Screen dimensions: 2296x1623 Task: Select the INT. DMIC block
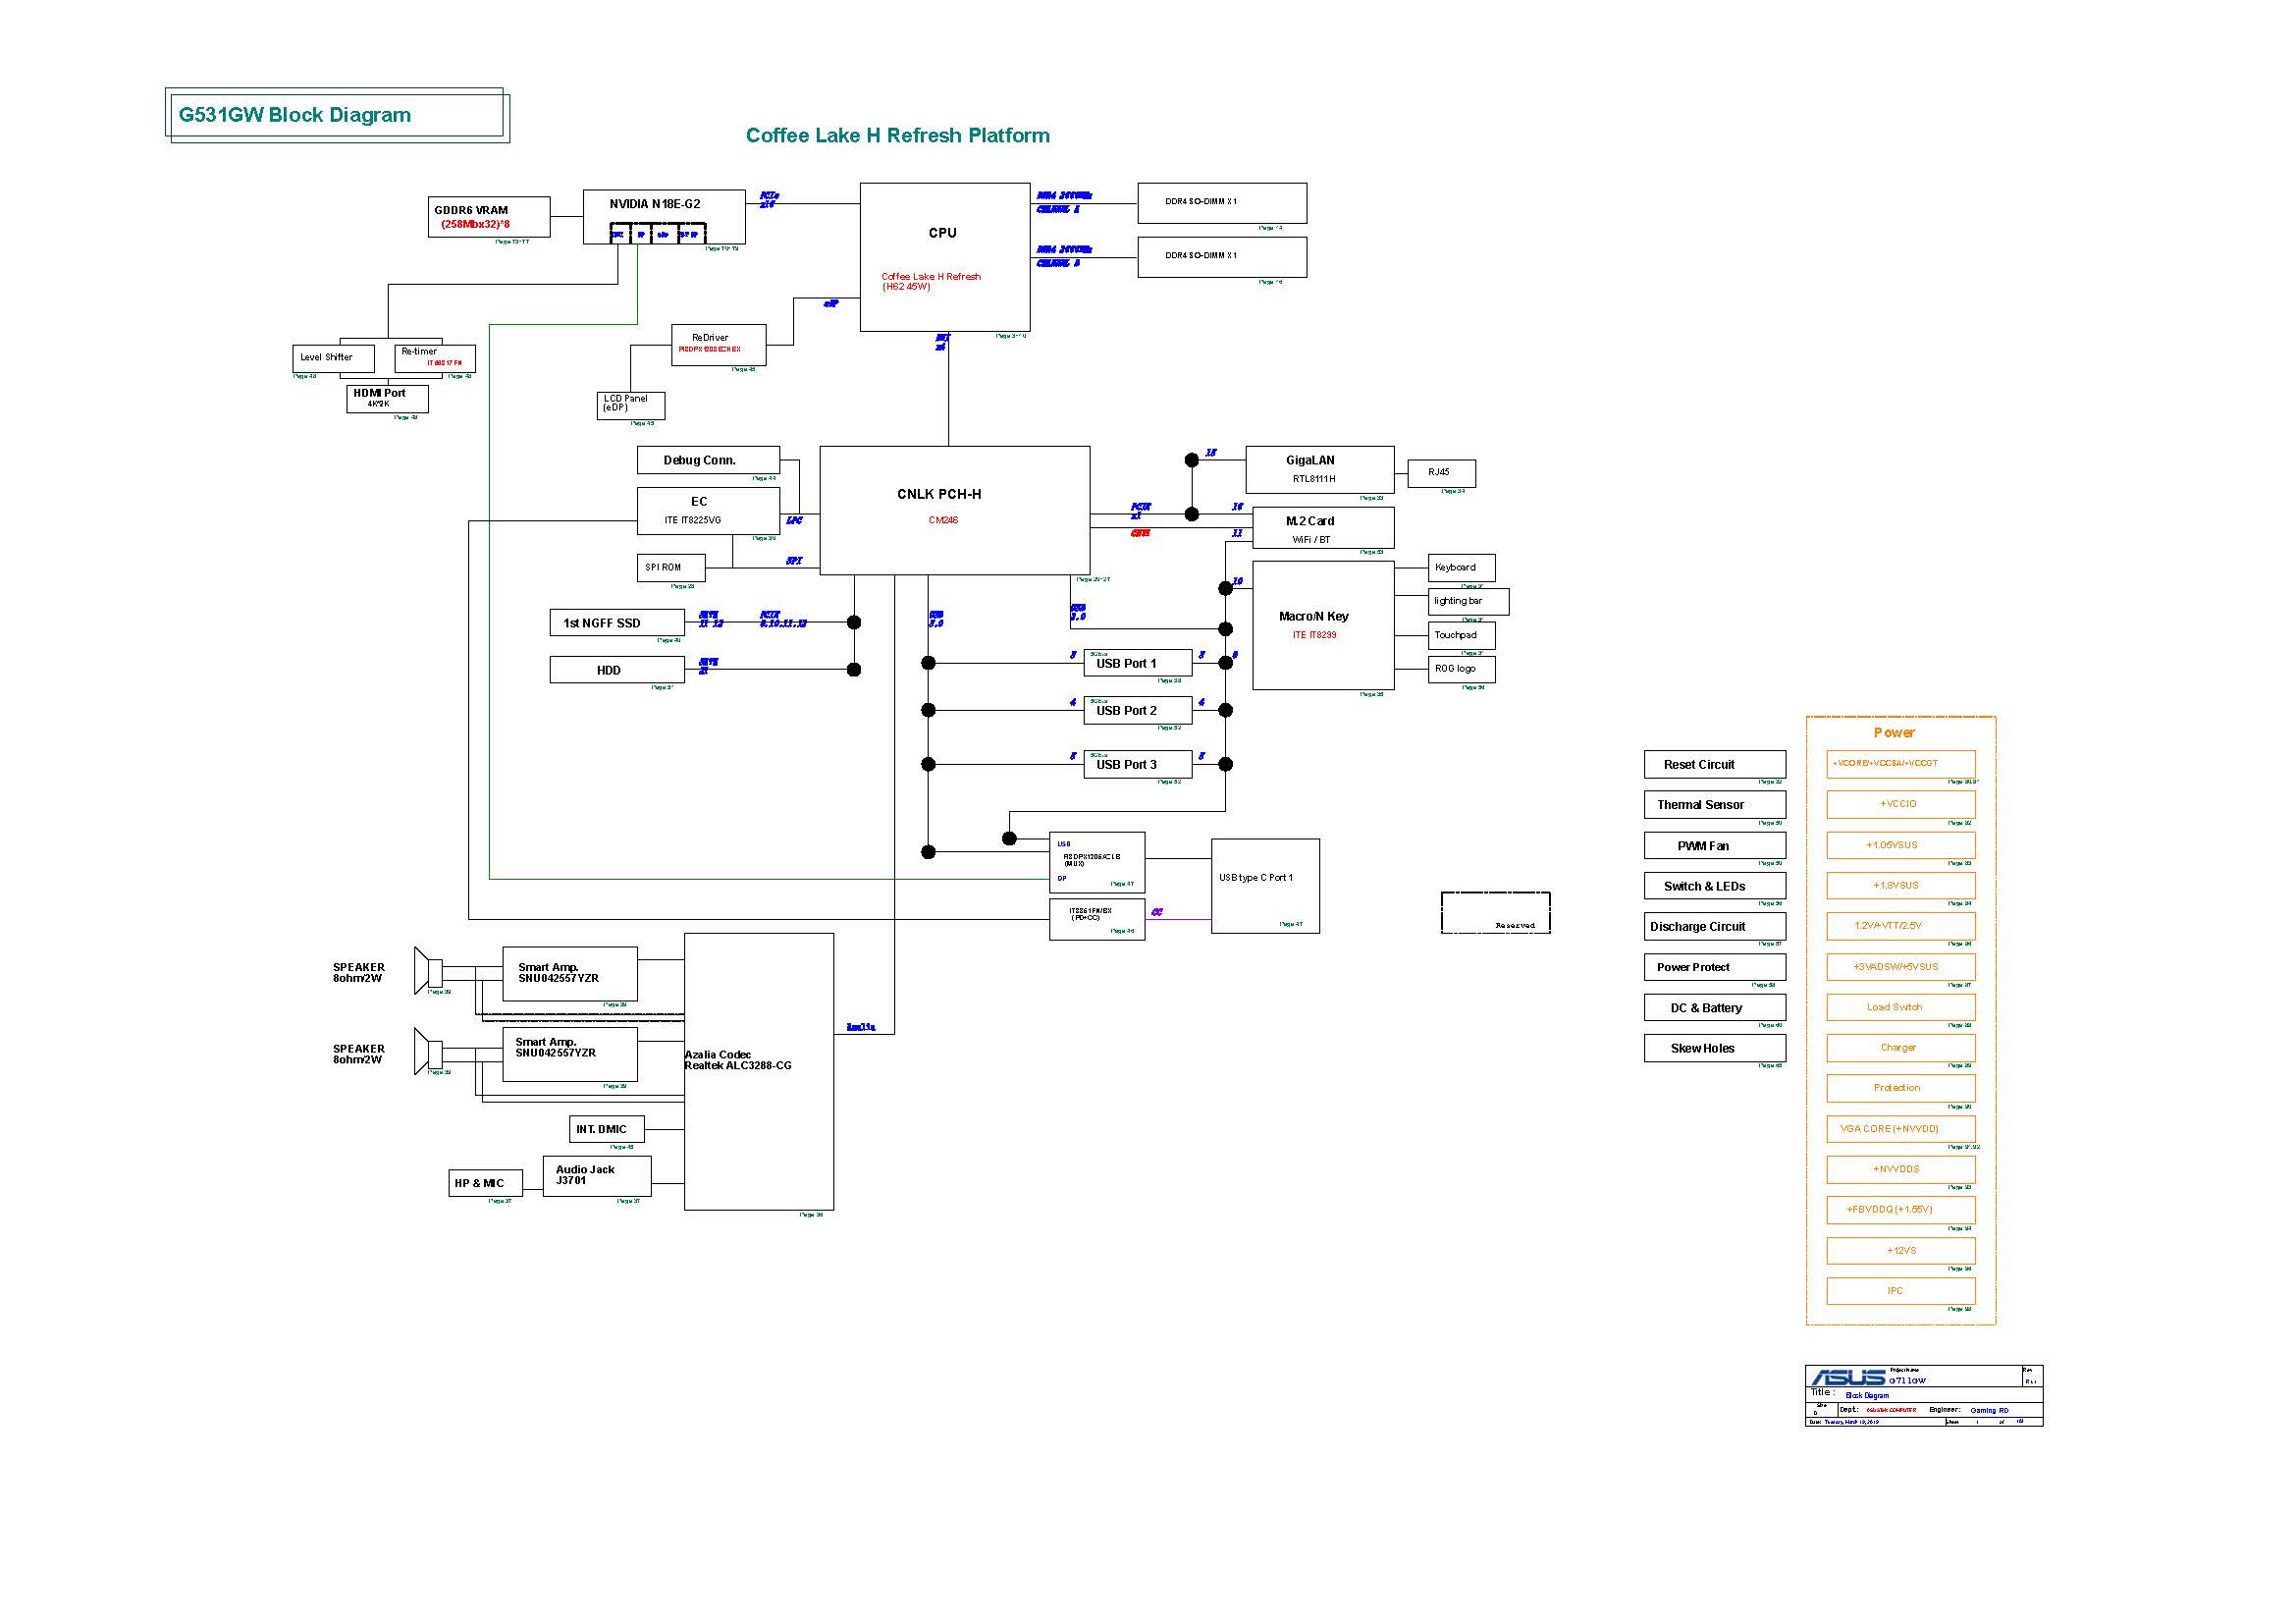tap(607, 1129)
